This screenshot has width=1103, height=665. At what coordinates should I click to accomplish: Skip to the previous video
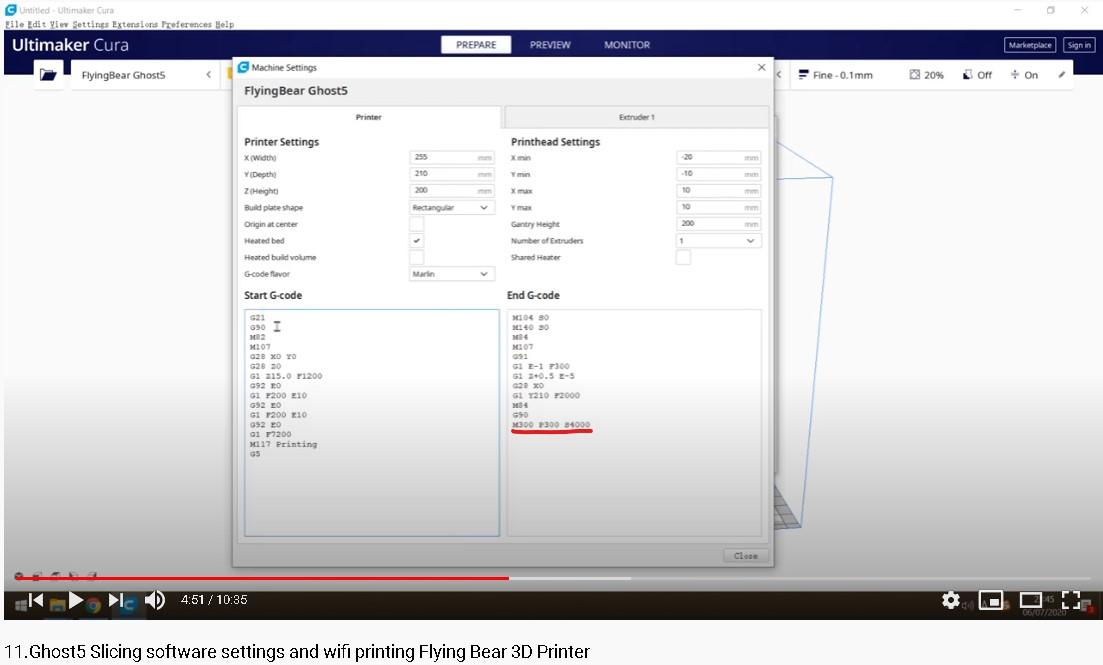pos(36,600)
